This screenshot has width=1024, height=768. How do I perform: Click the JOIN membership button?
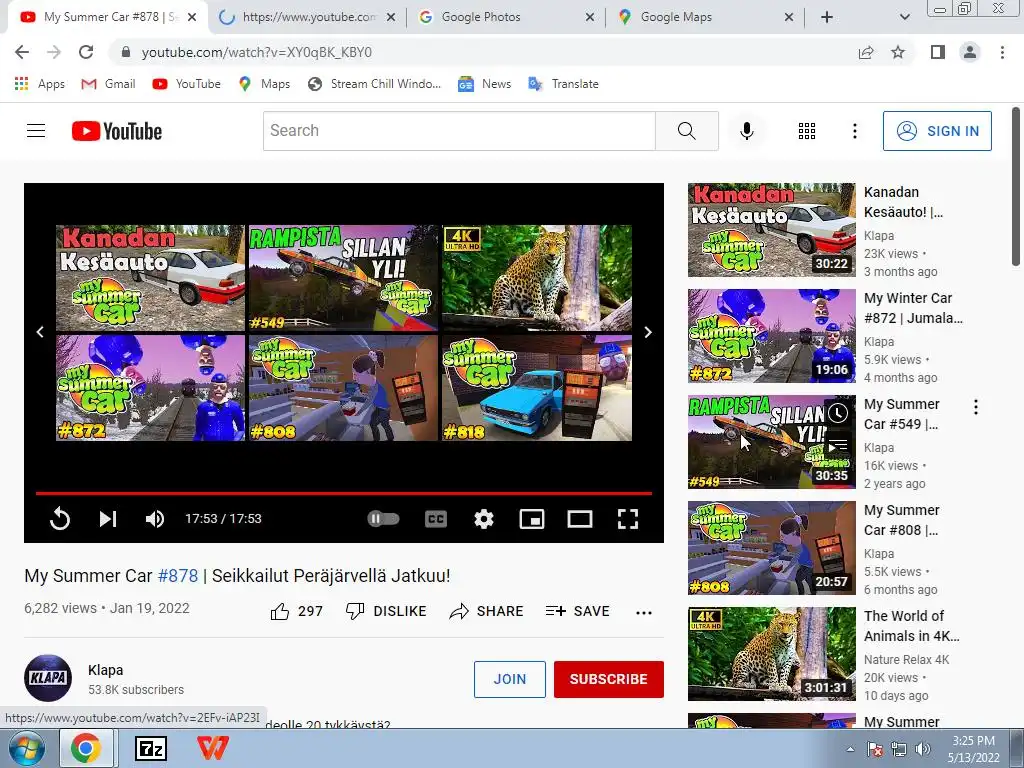[509, 679]
